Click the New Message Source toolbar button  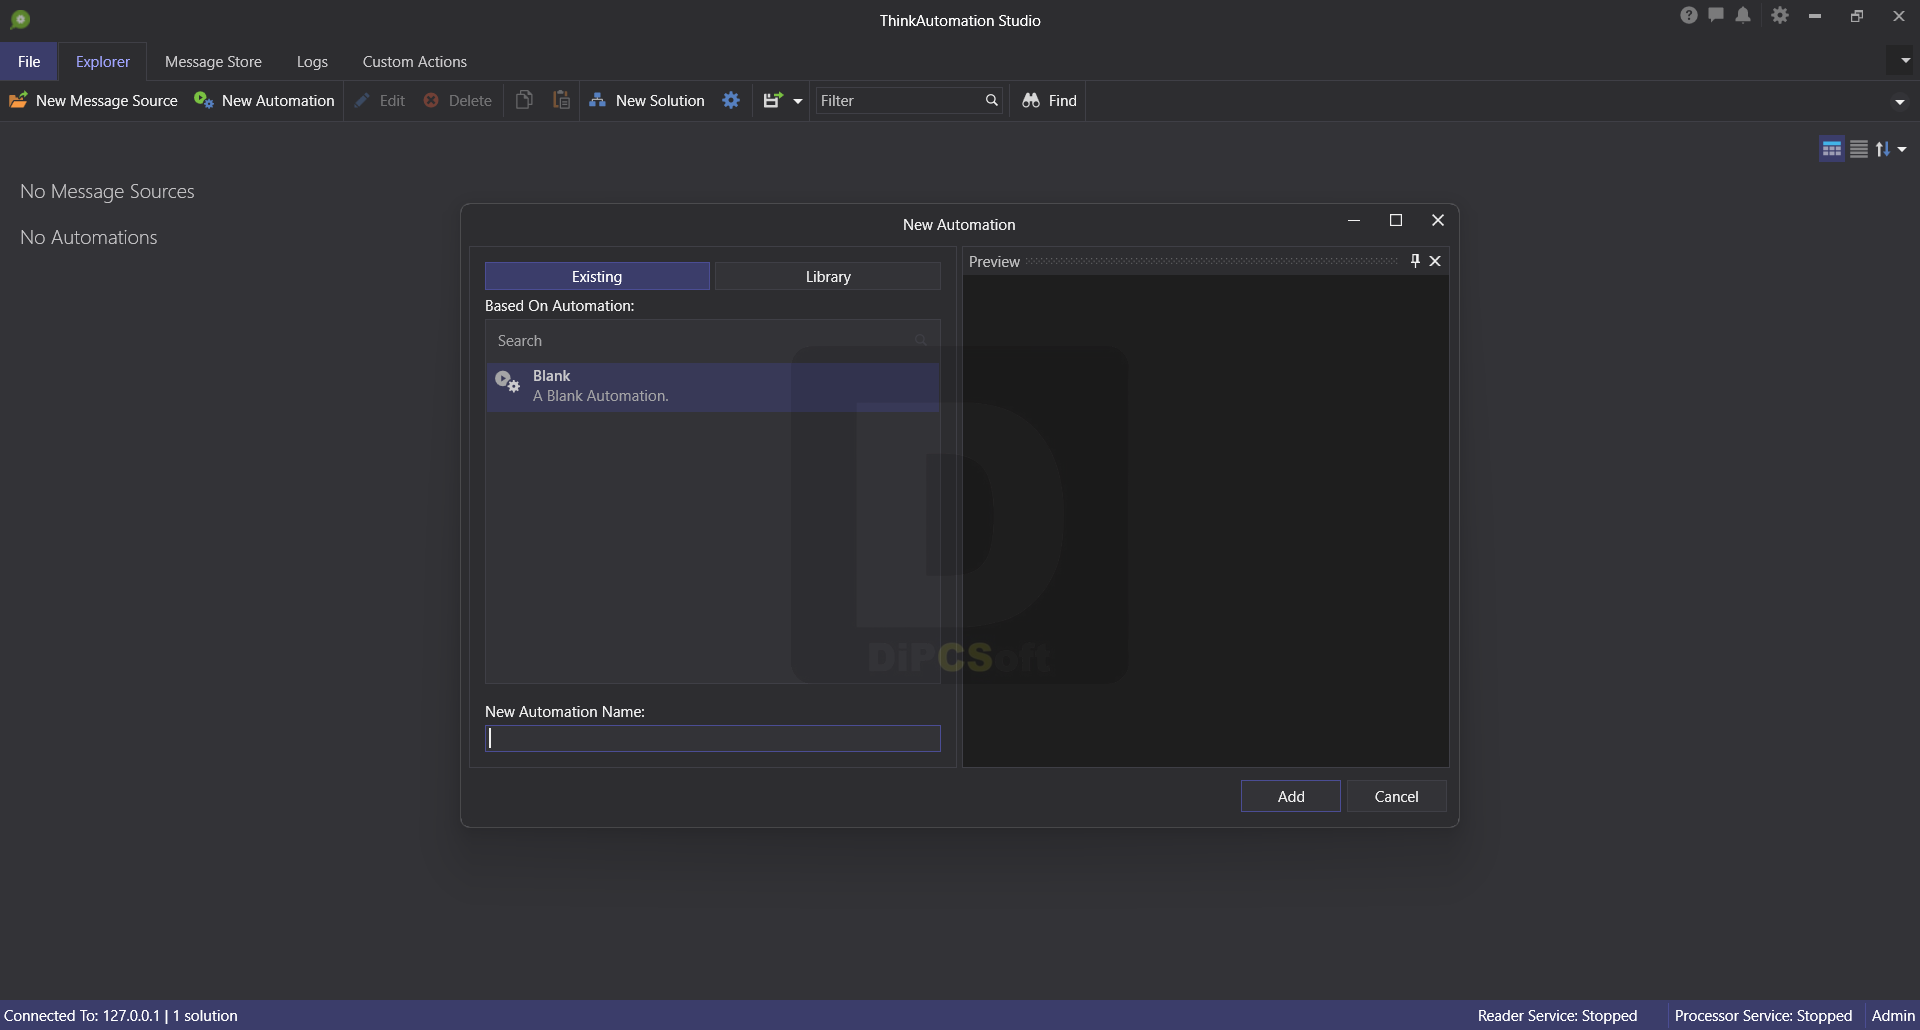93,101
